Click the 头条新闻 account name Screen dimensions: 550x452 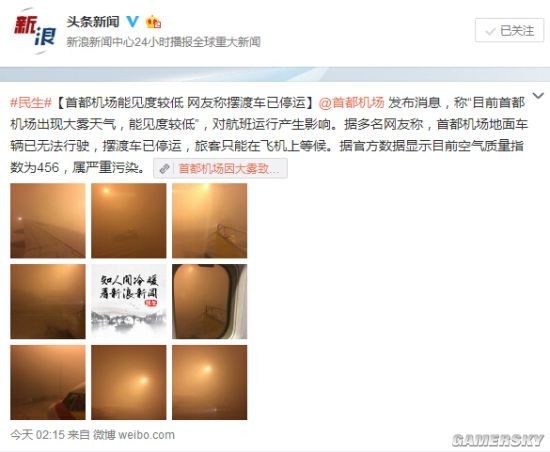point(93,22)
